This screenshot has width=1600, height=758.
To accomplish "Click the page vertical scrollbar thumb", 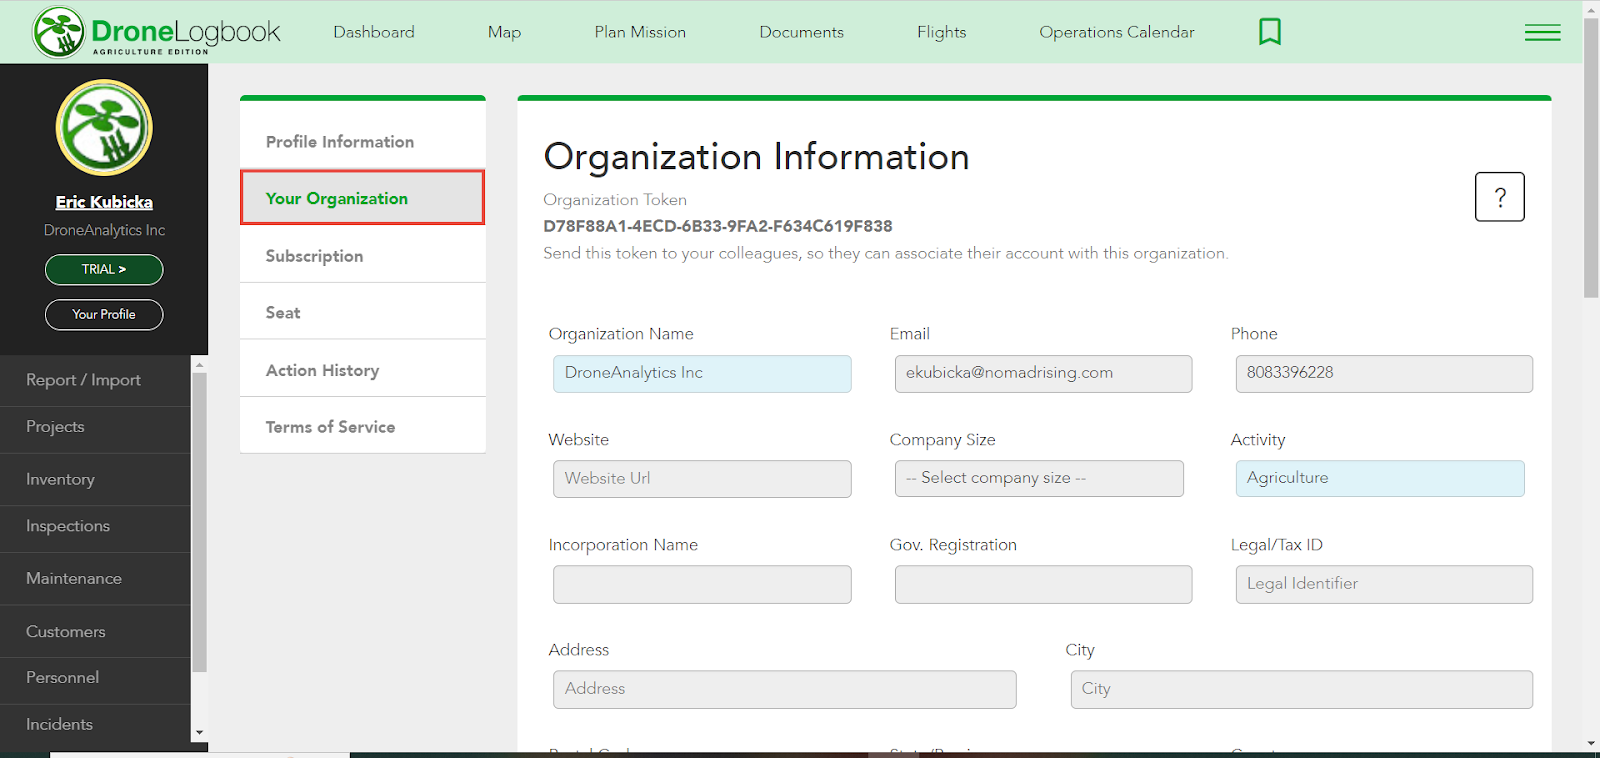I will click(x=1591, y=157).
